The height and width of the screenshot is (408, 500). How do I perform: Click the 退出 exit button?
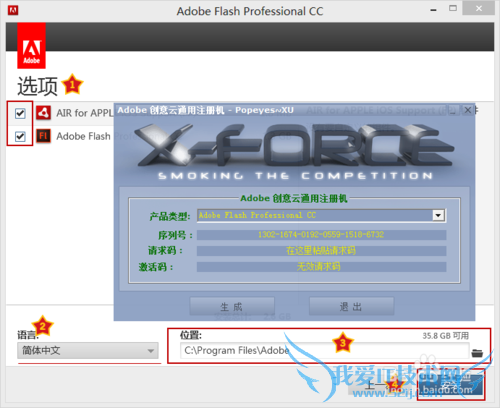click(351, 306)
